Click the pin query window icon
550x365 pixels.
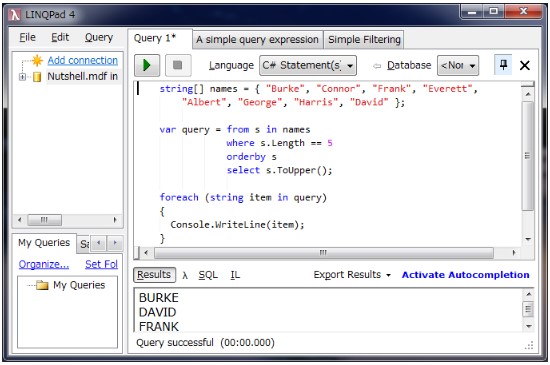tap(503, 65)
